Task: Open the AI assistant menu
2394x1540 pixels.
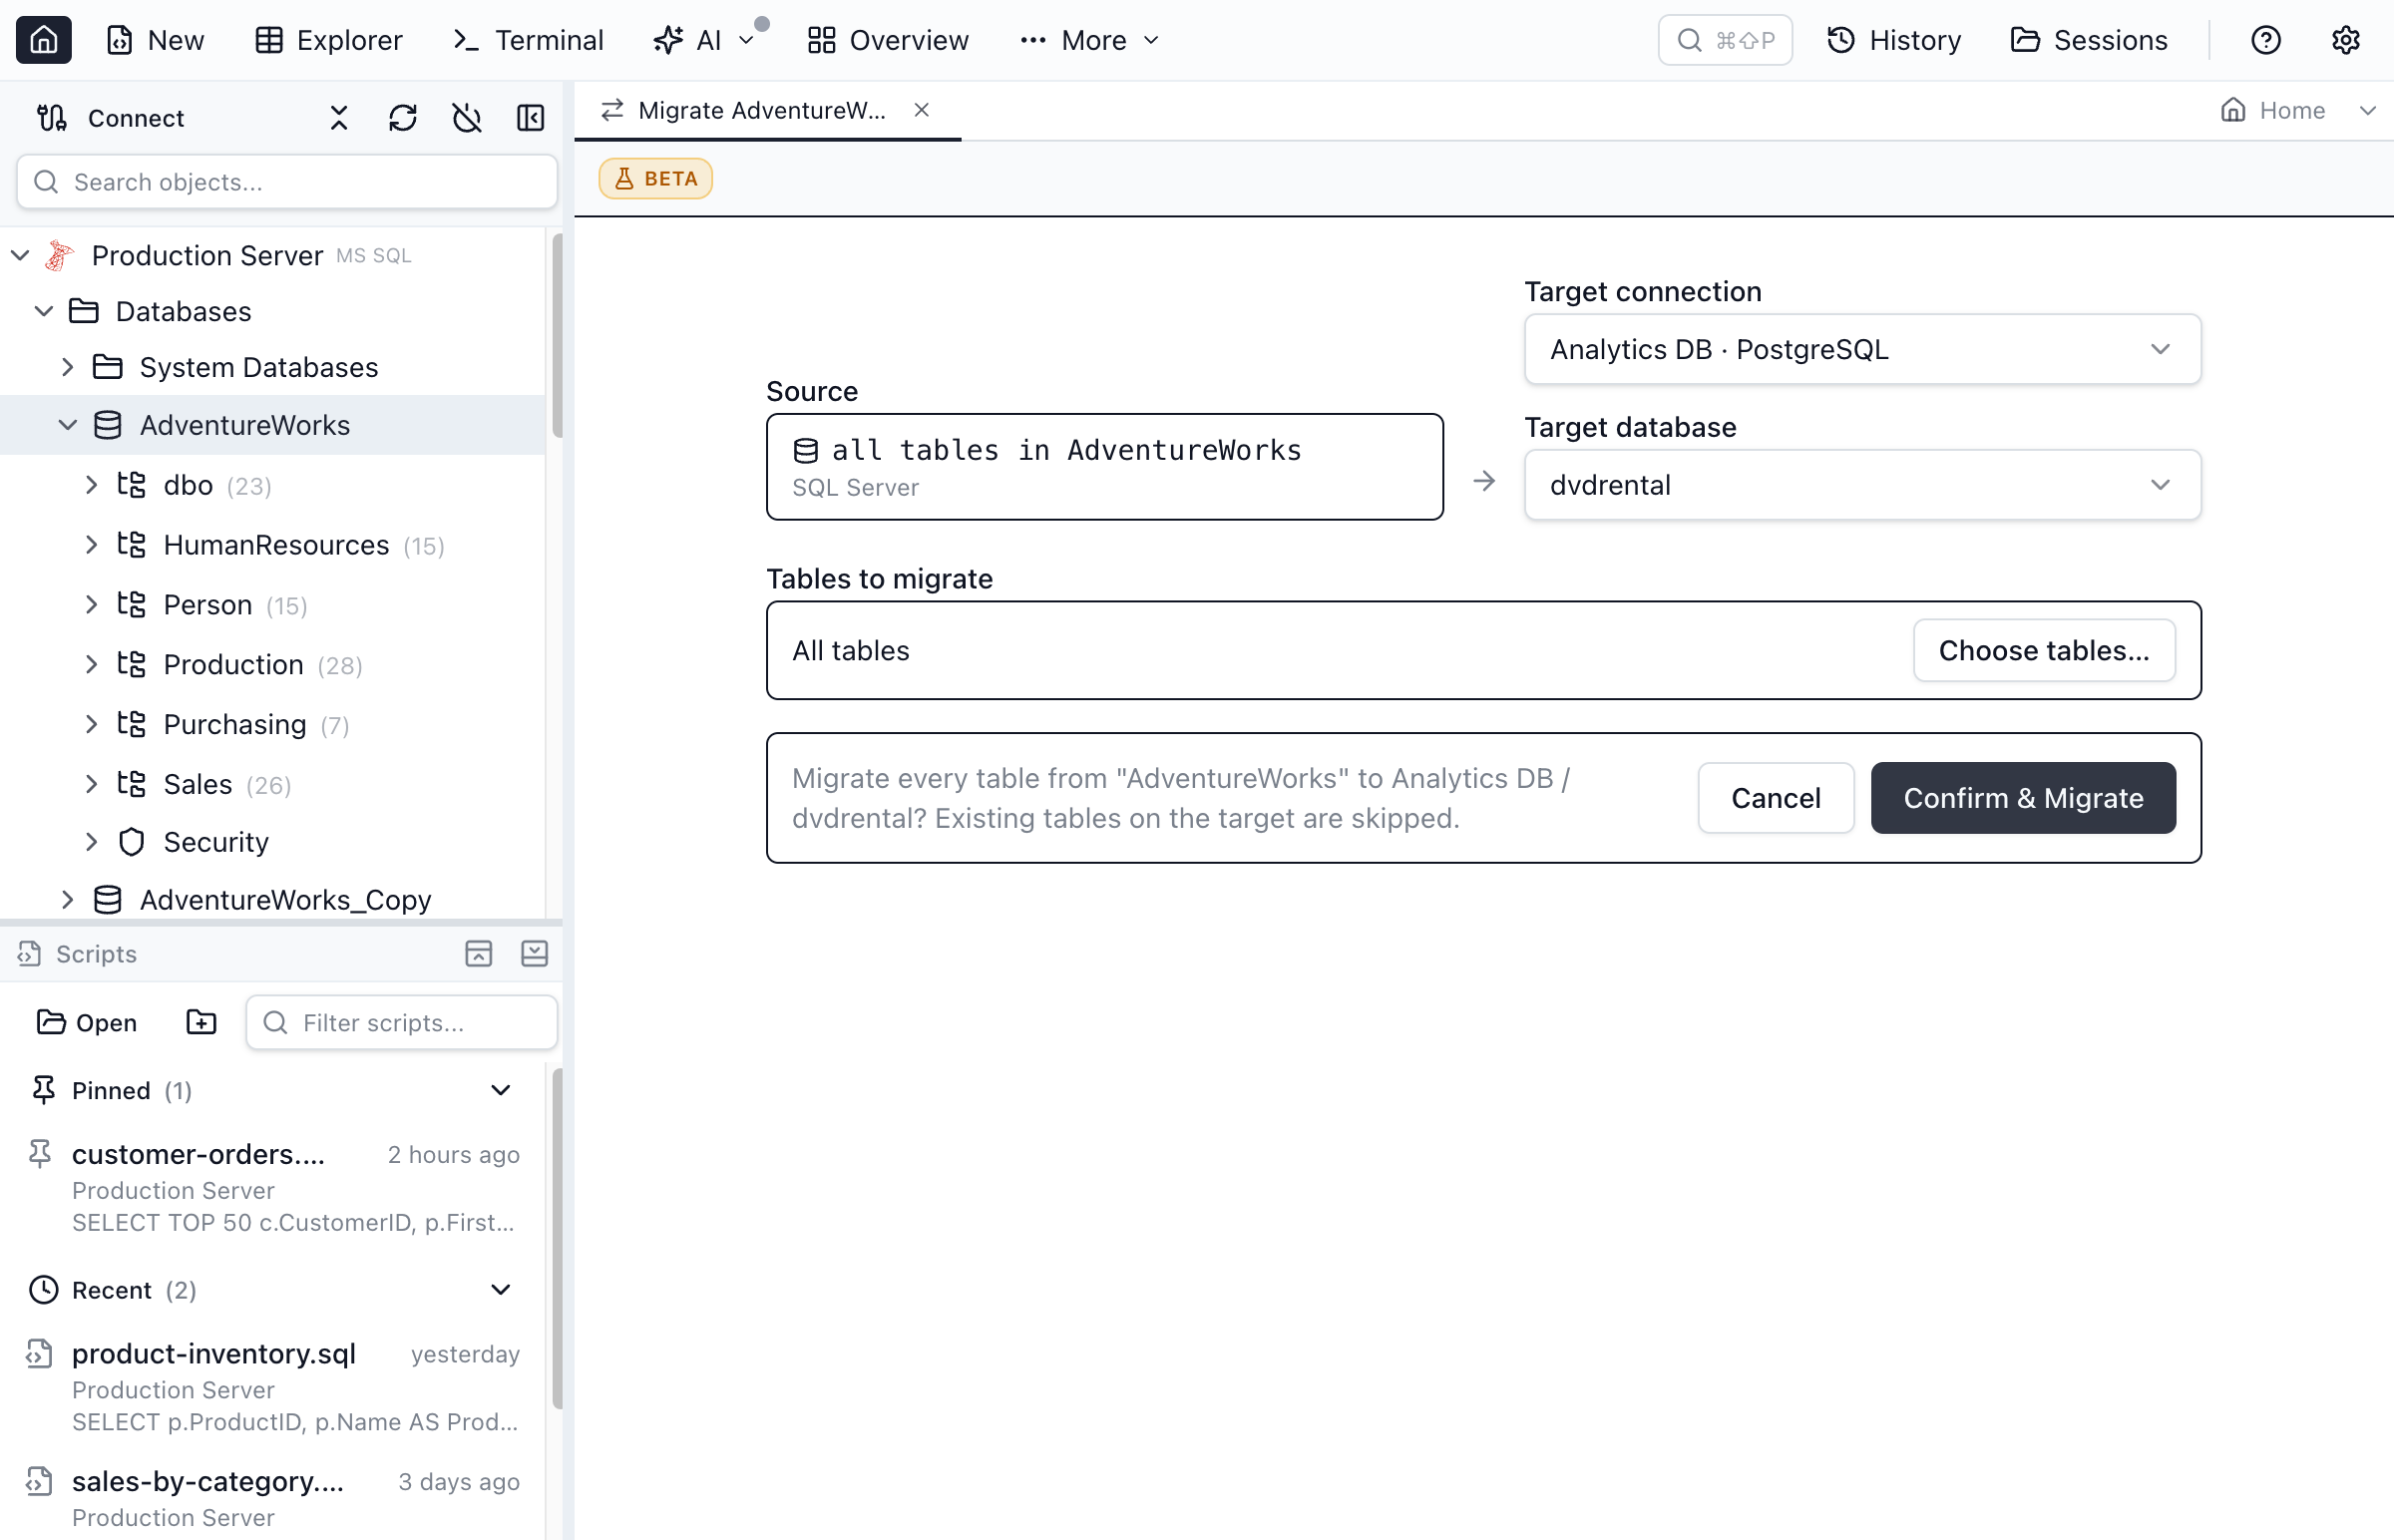Action: pos(703,40)
